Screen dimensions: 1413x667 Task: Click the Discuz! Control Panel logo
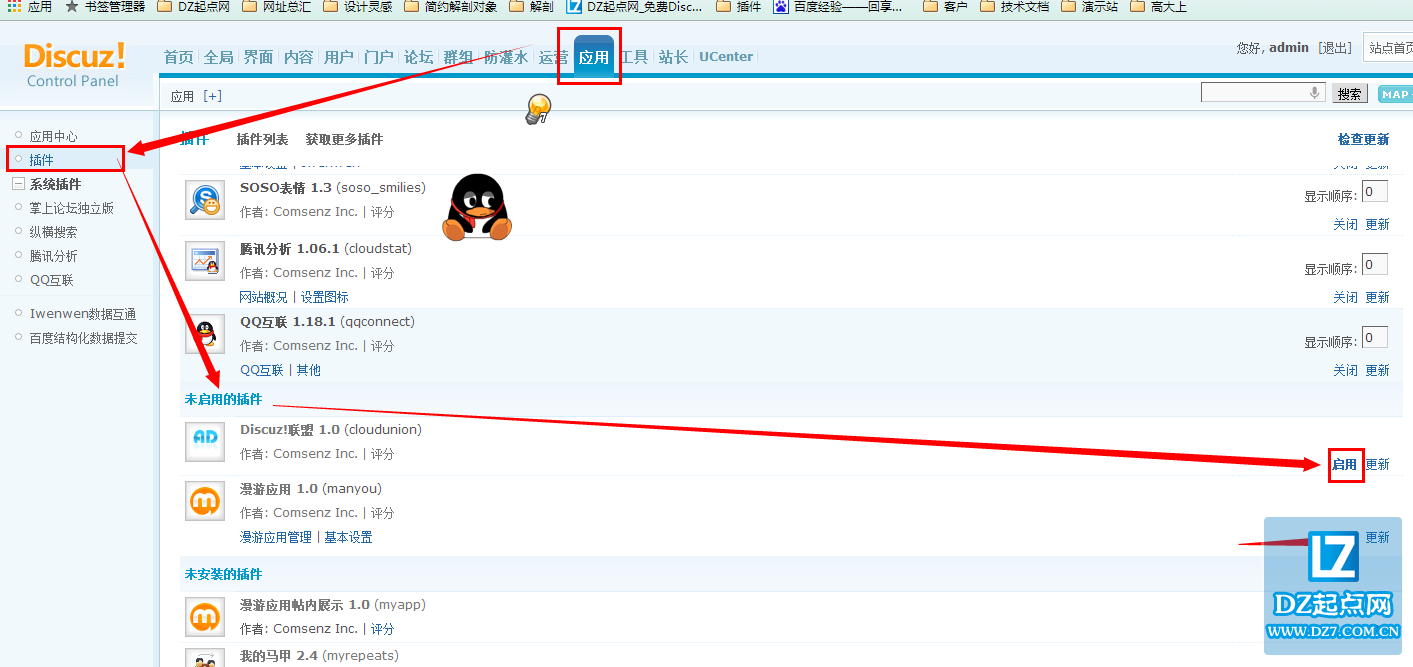pyautogui.click(x=74, y=64)
